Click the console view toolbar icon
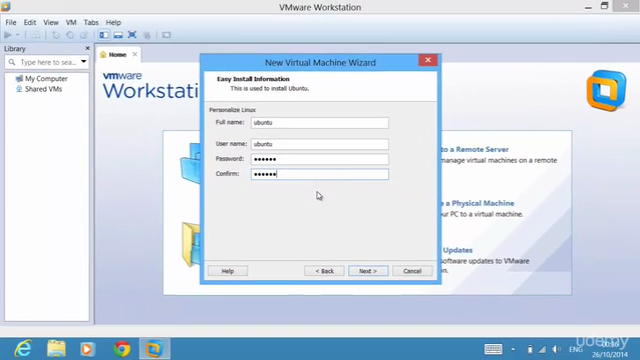This screenshot has width=640, height=360. pyautogui.click(x=166, y=35)
